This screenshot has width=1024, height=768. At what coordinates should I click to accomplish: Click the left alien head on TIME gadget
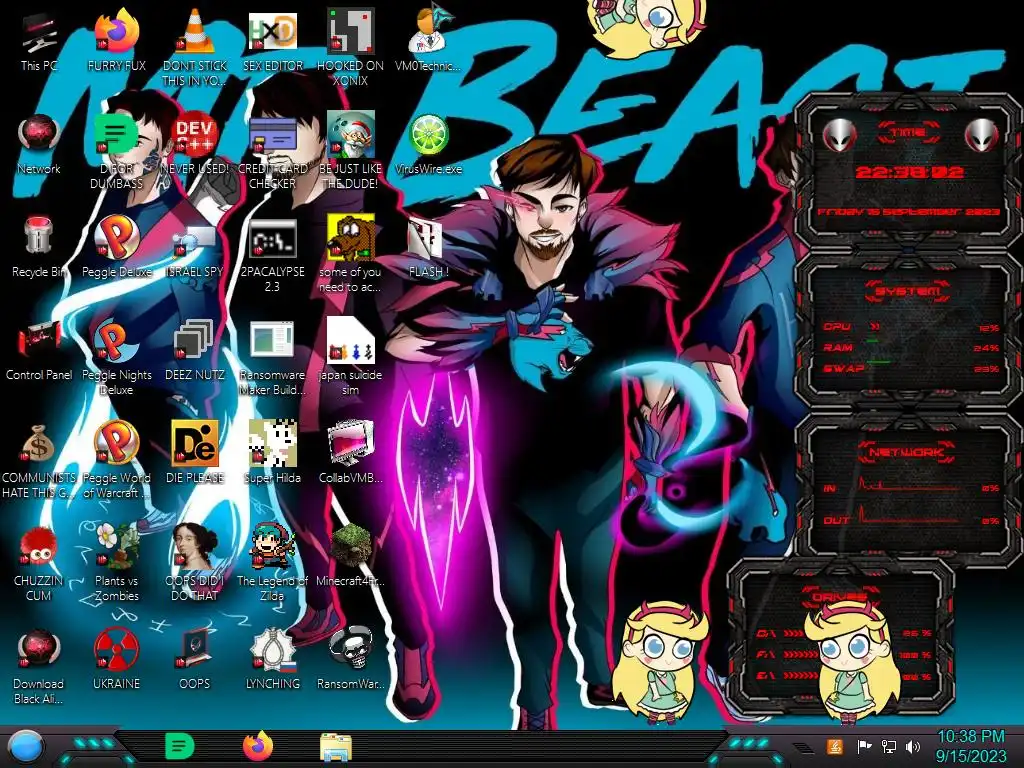[x=838, y=136]
